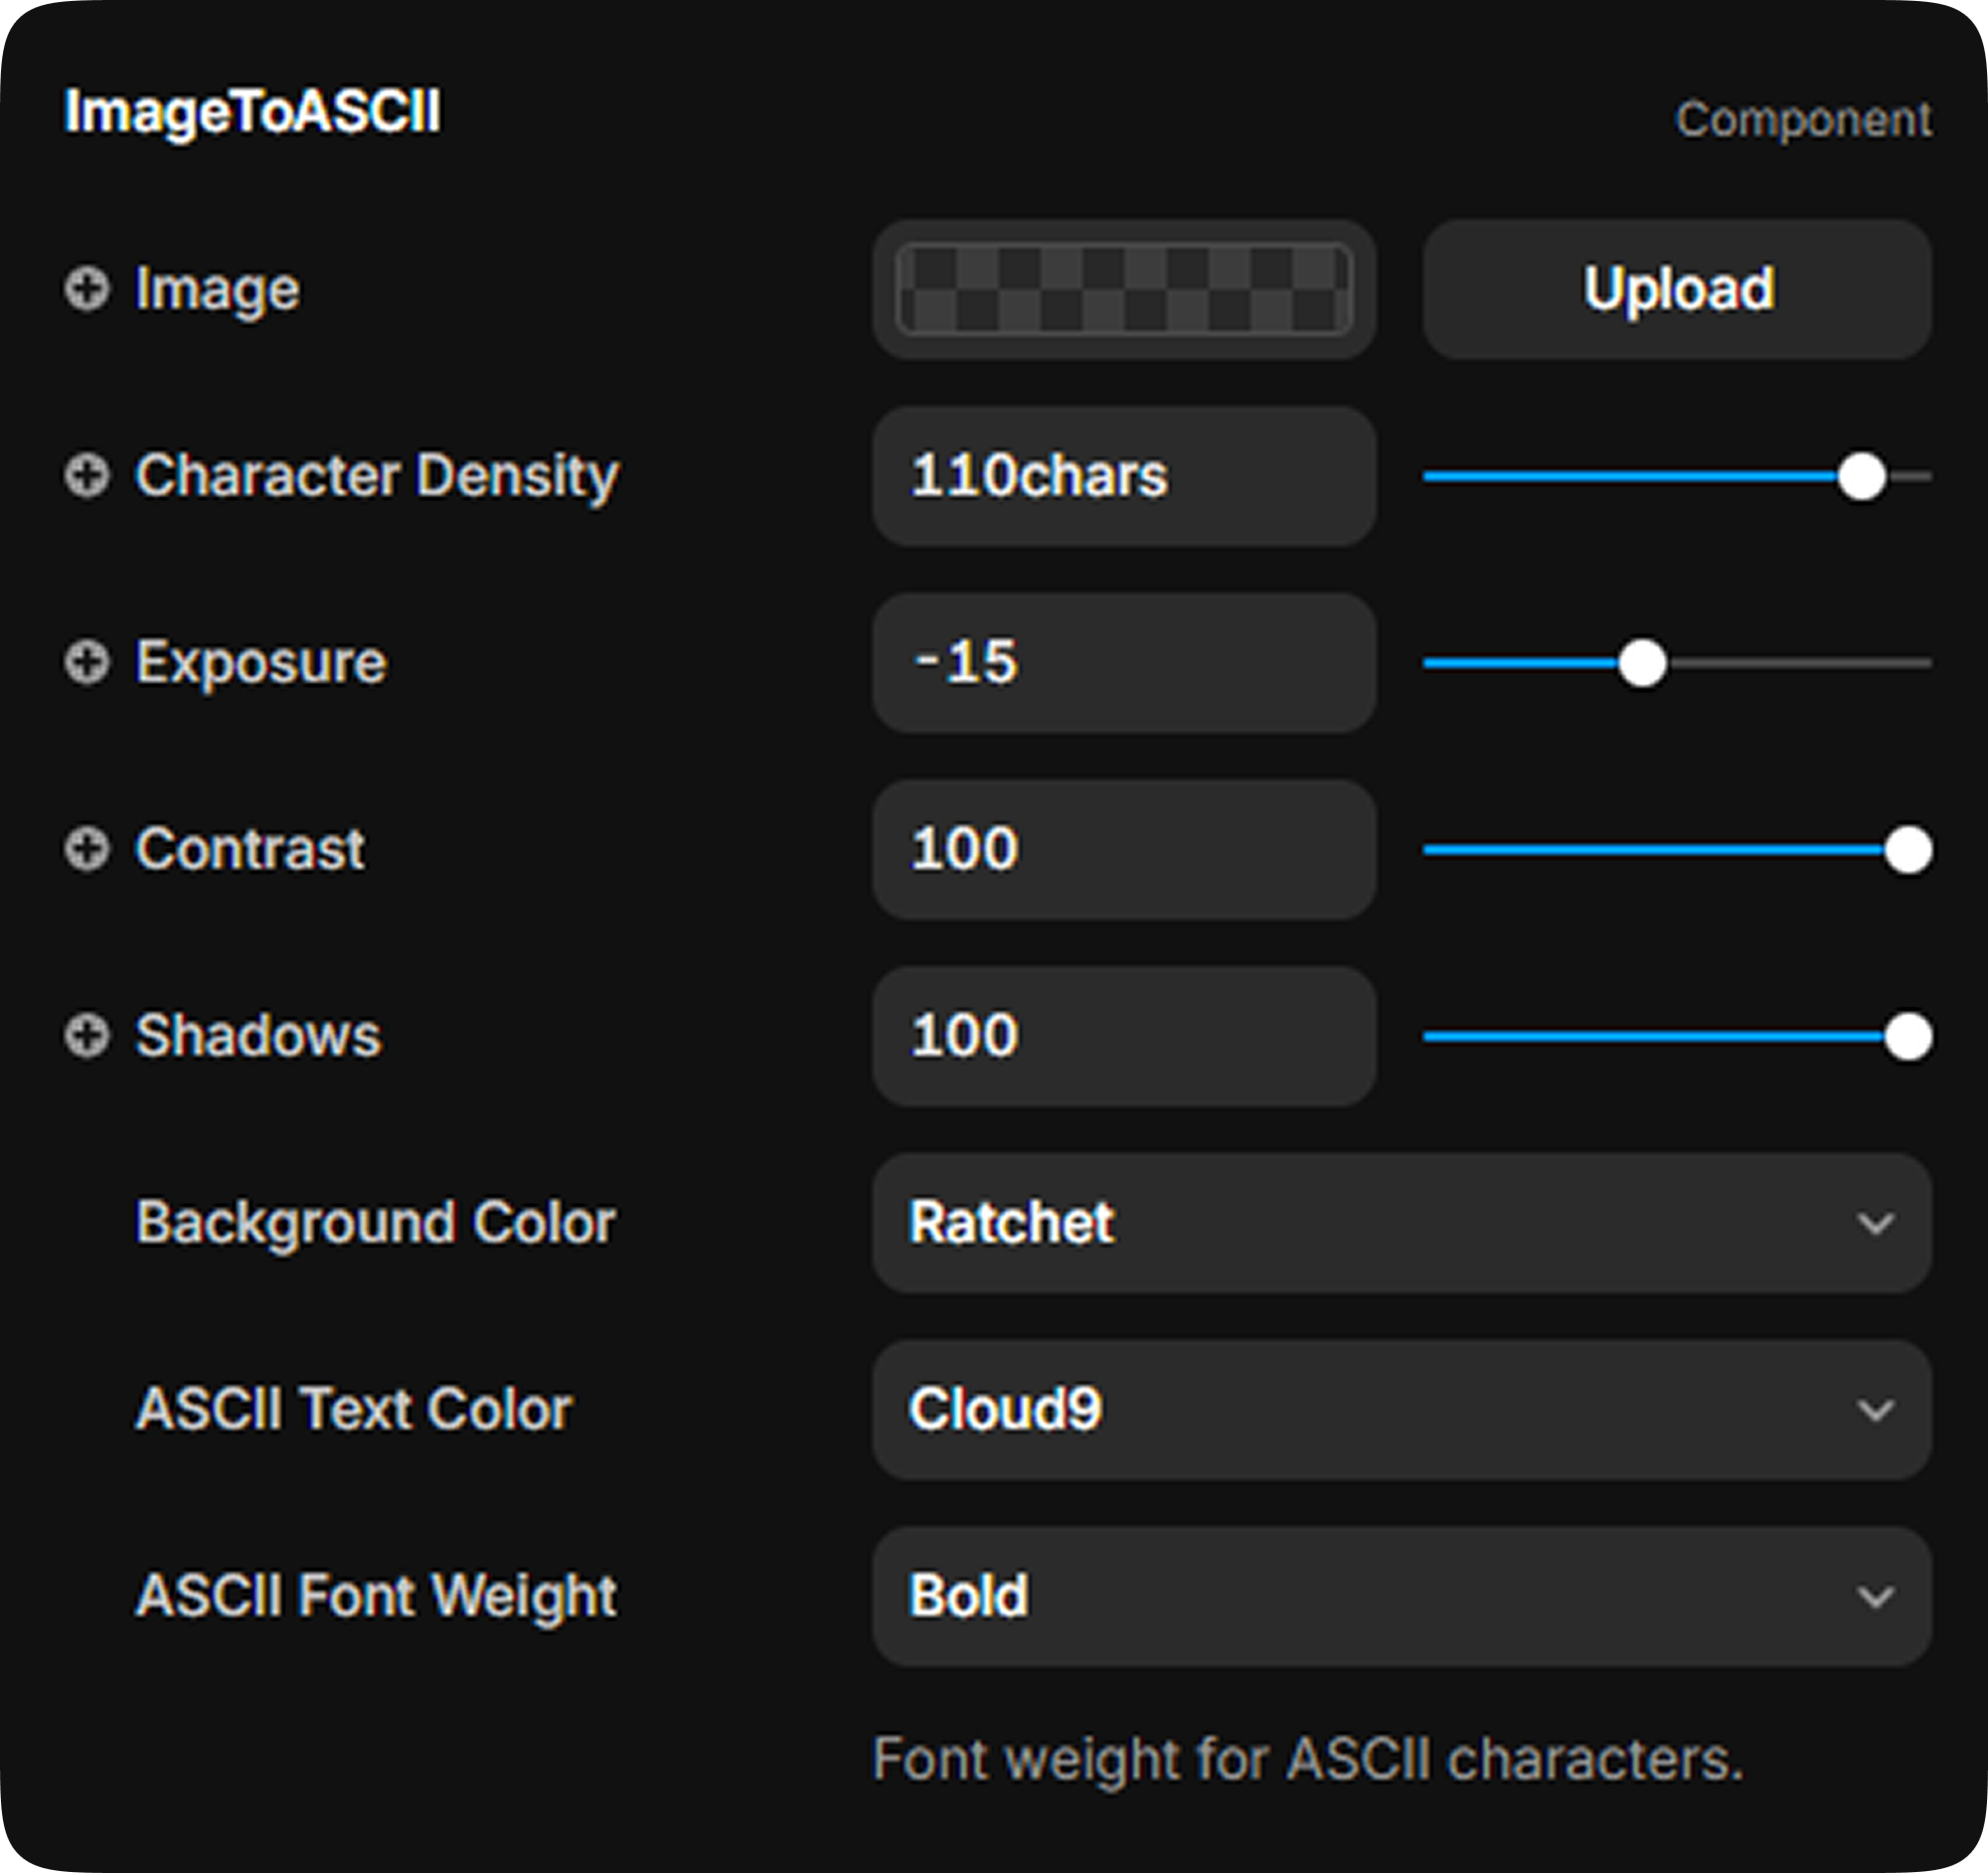Click the Component label in the header

pyautogui.click(x=1803, y=120)
